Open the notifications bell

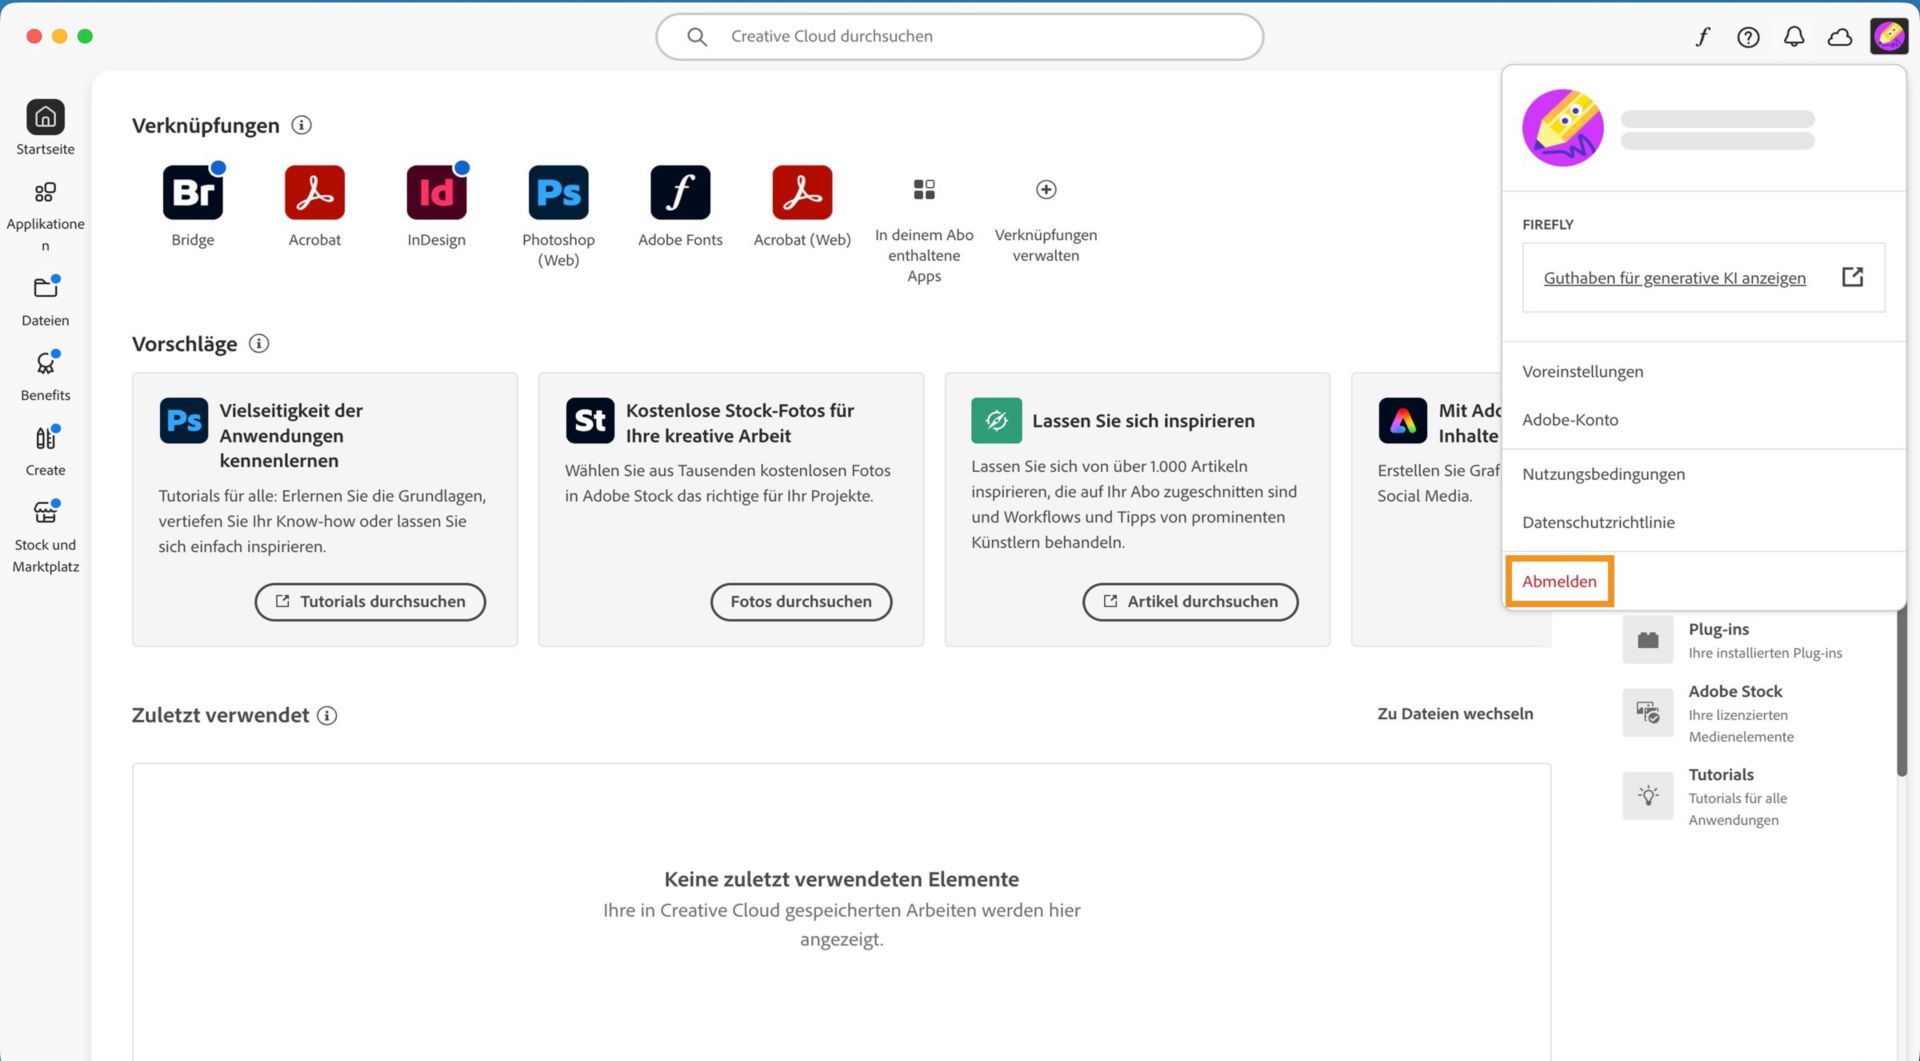pos(1794,37)
